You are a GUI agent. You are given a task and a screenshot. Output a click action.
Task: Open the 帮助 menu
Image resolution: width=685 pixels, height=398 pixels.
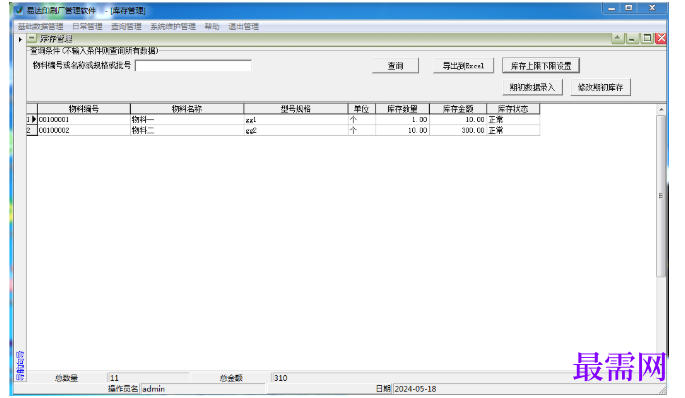click(x=212, y=27)
